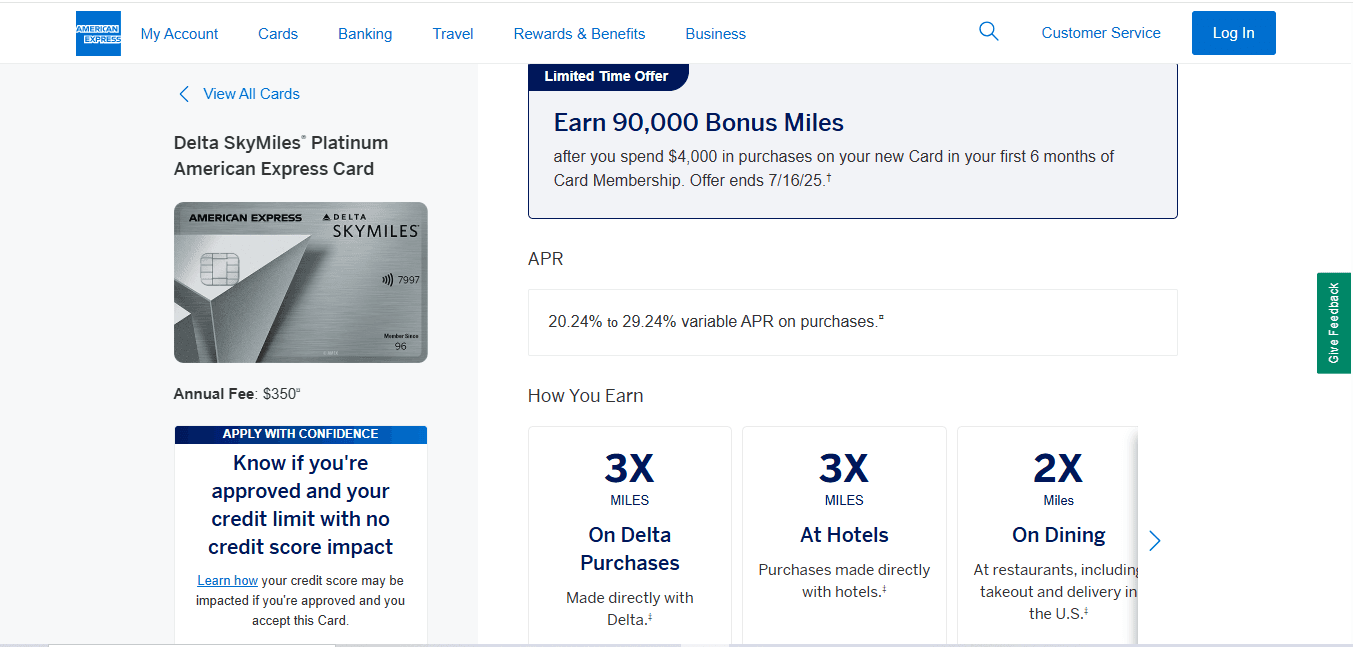Viewport: 1353px width, 647px height.
Task: Advance the How You Earn carousel arrow
Action: [x=1154, y=540]
